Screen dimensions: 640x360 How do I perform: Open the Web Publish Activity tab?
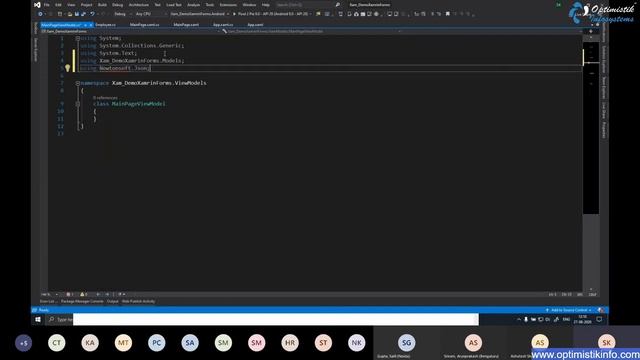click(138, 302)
